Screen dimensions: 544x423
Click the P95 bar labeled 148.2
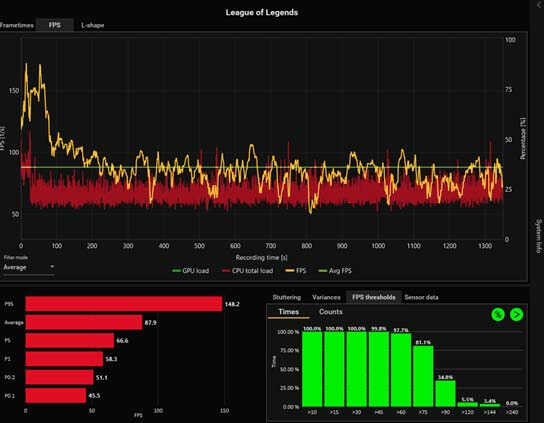(x=124, y=304)
